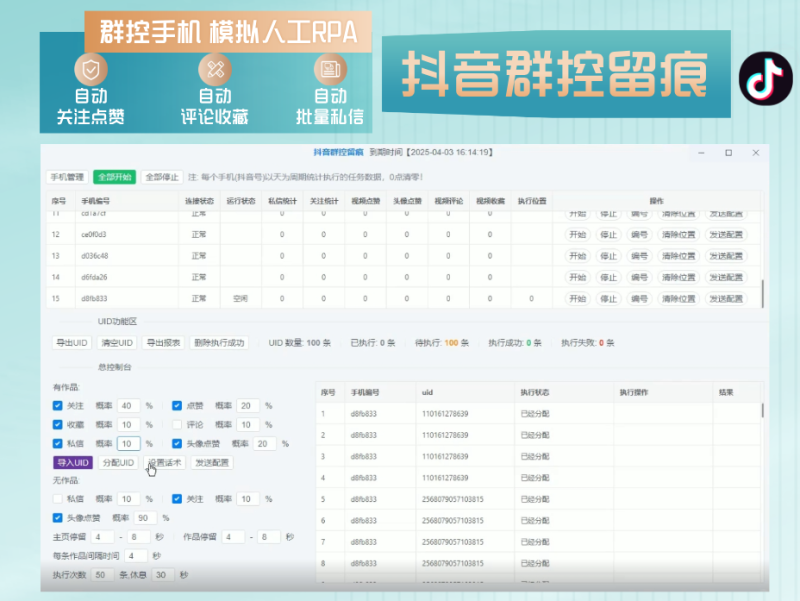The image size is (800, 601).
Task: Enable the 私信 checkbox under 无作品
Action: pos(57,499)
